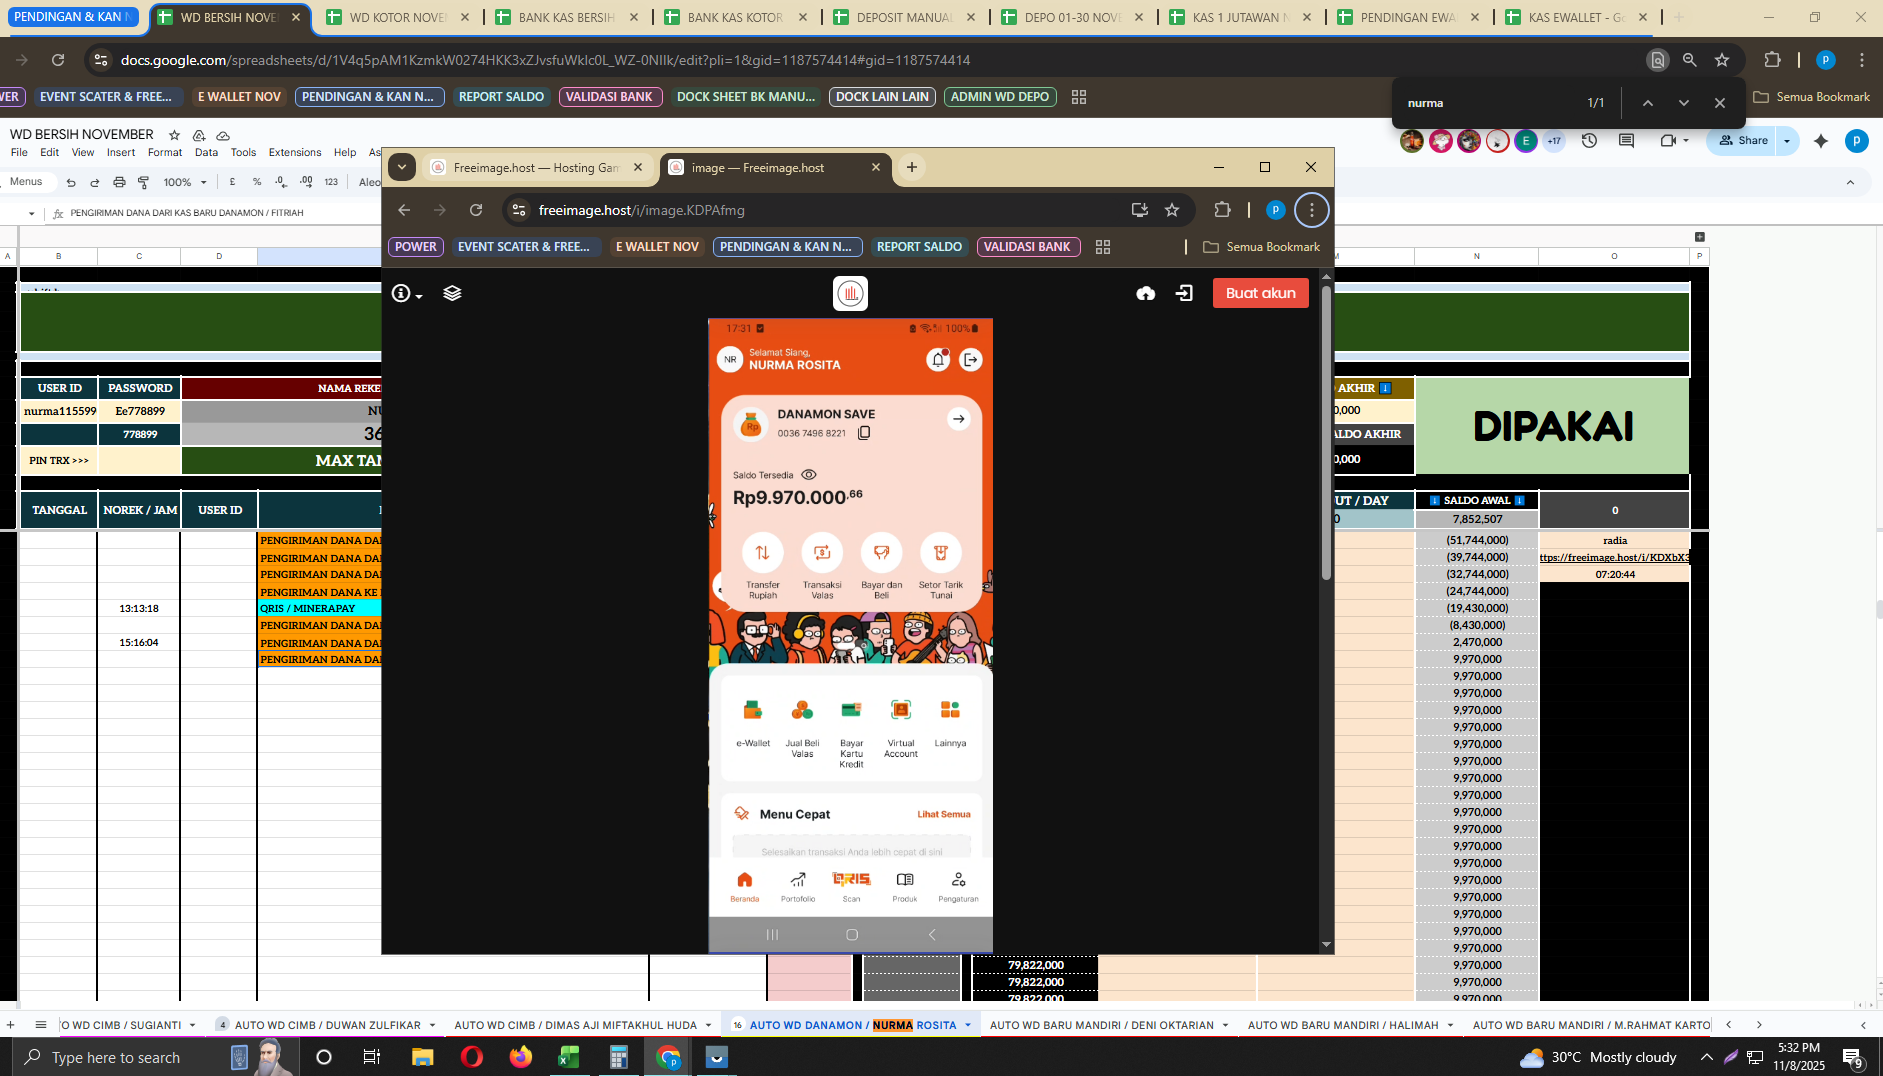This screenshot has height=1076, width=1883.
Task: Open Excel from the taskbar
Action: [x=569, y=1057]
